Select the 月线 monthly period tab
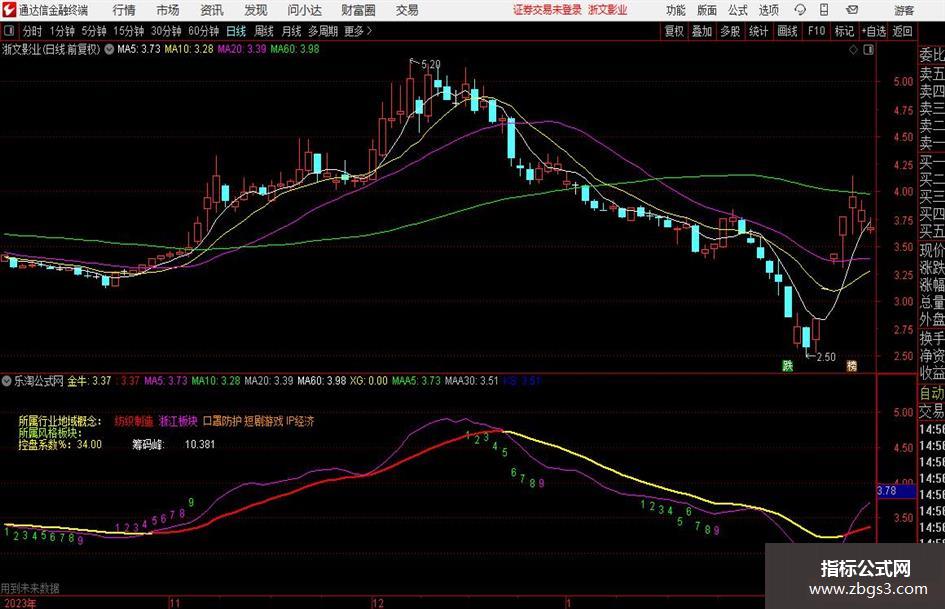Image resolution: width=945 pixels, height=609 pixels. coord(291,31)
